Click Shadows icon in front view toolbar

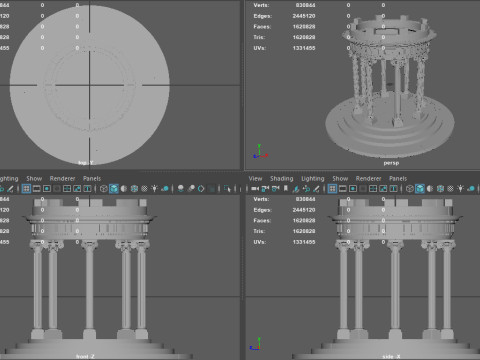point(165,189)
